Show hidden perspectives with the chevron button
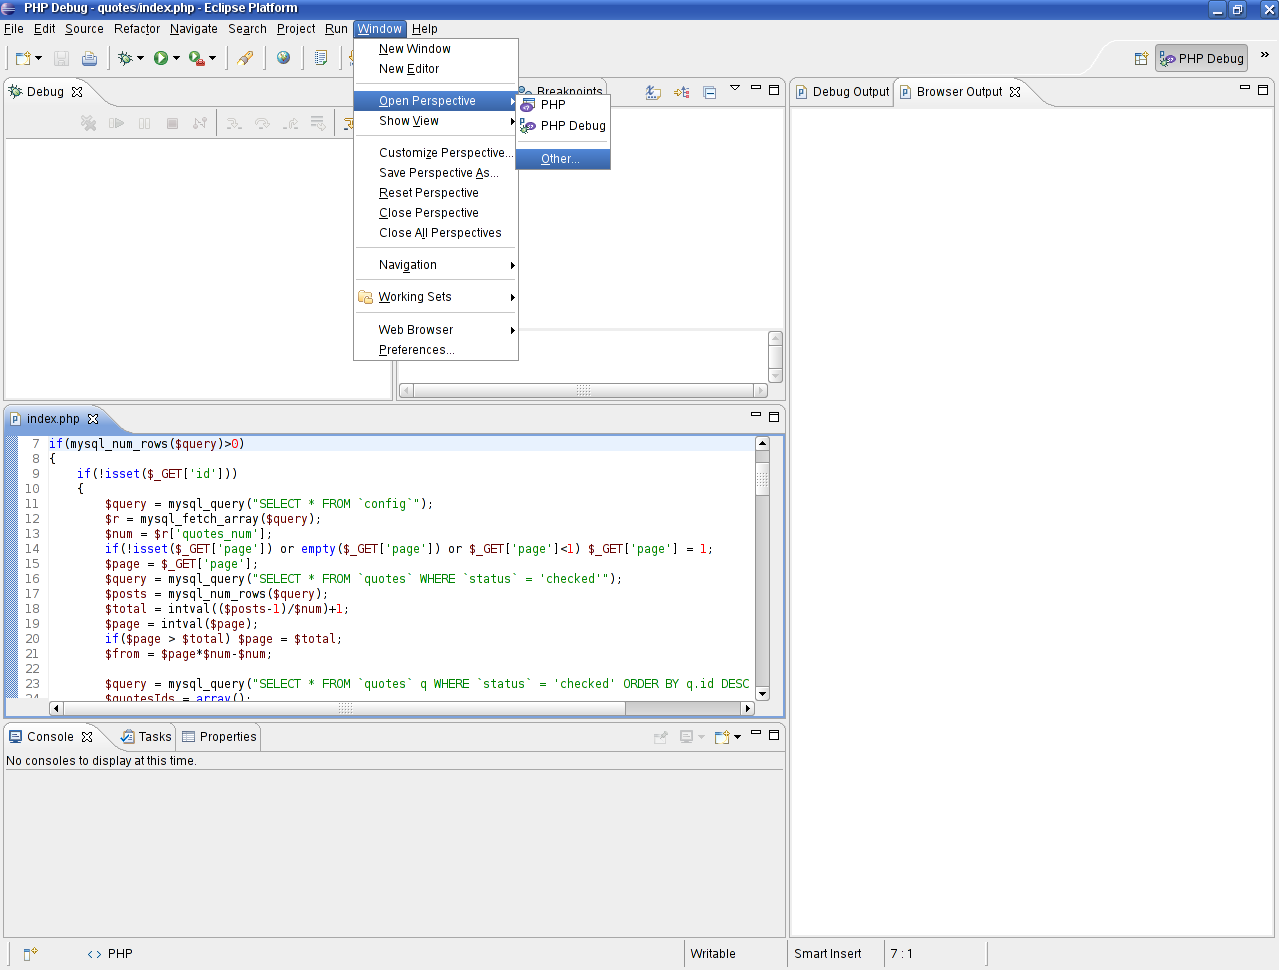This screenshot has width=1280, height=970. click(1264, 55)
